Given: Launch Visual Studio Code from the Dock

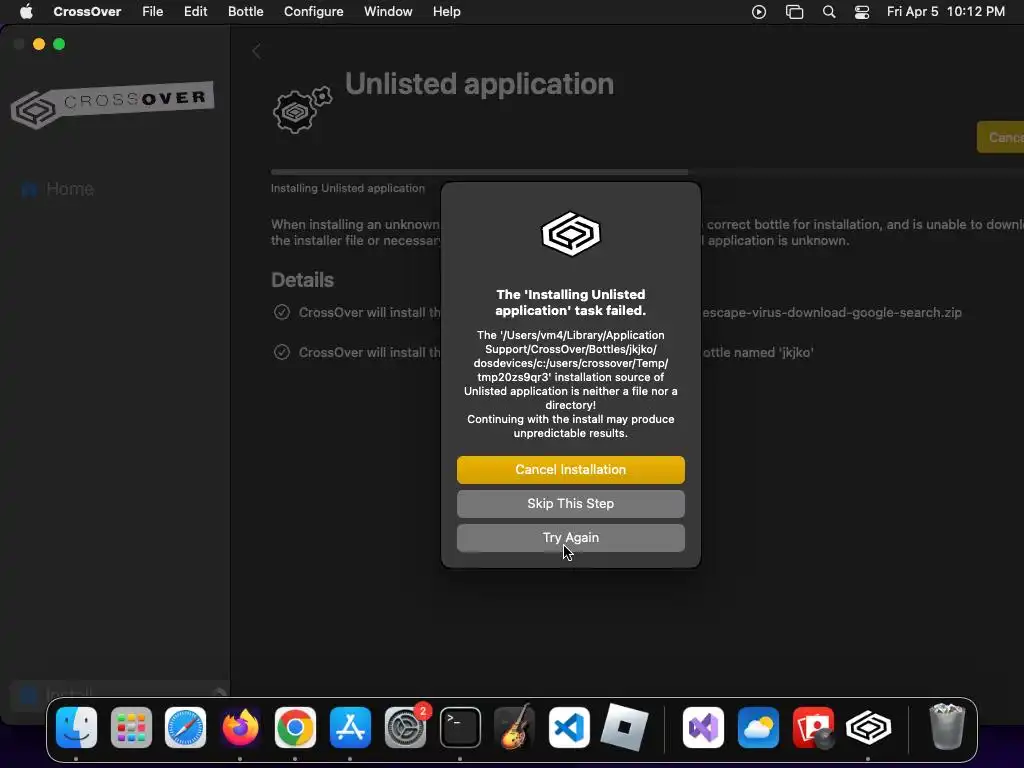Looking at the screenshot, I should [x=569, y=727].
